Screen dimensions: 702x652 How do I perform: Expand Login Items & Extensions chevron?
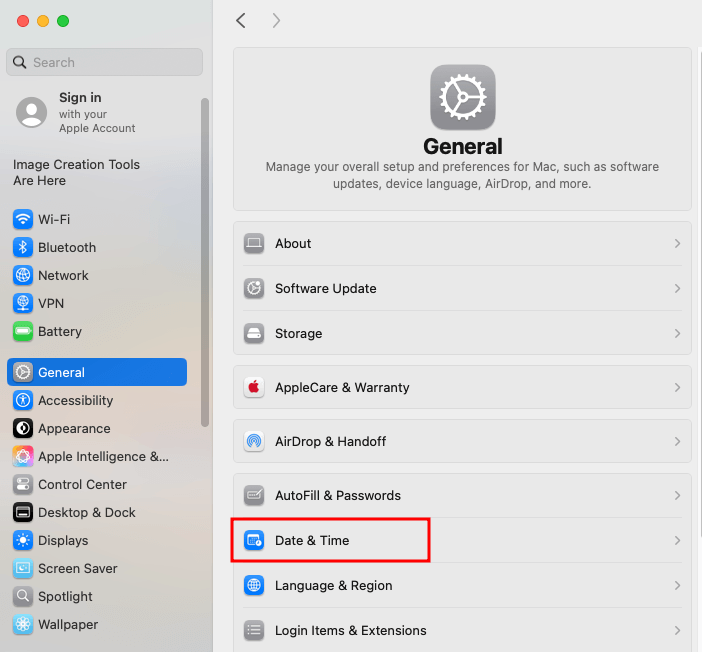[x=677, y=630]
